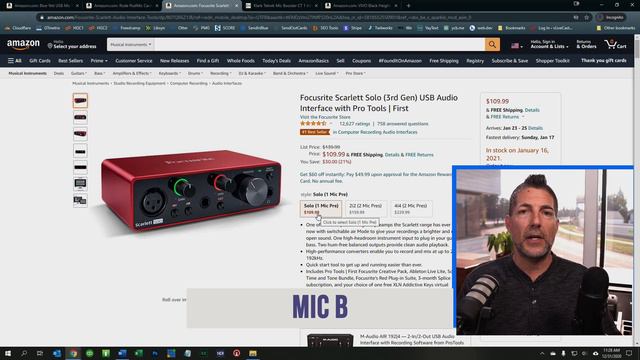Expand the DJ & Karaoke dropdown
The image size is (640, 360).
click(x=252, y=73)
